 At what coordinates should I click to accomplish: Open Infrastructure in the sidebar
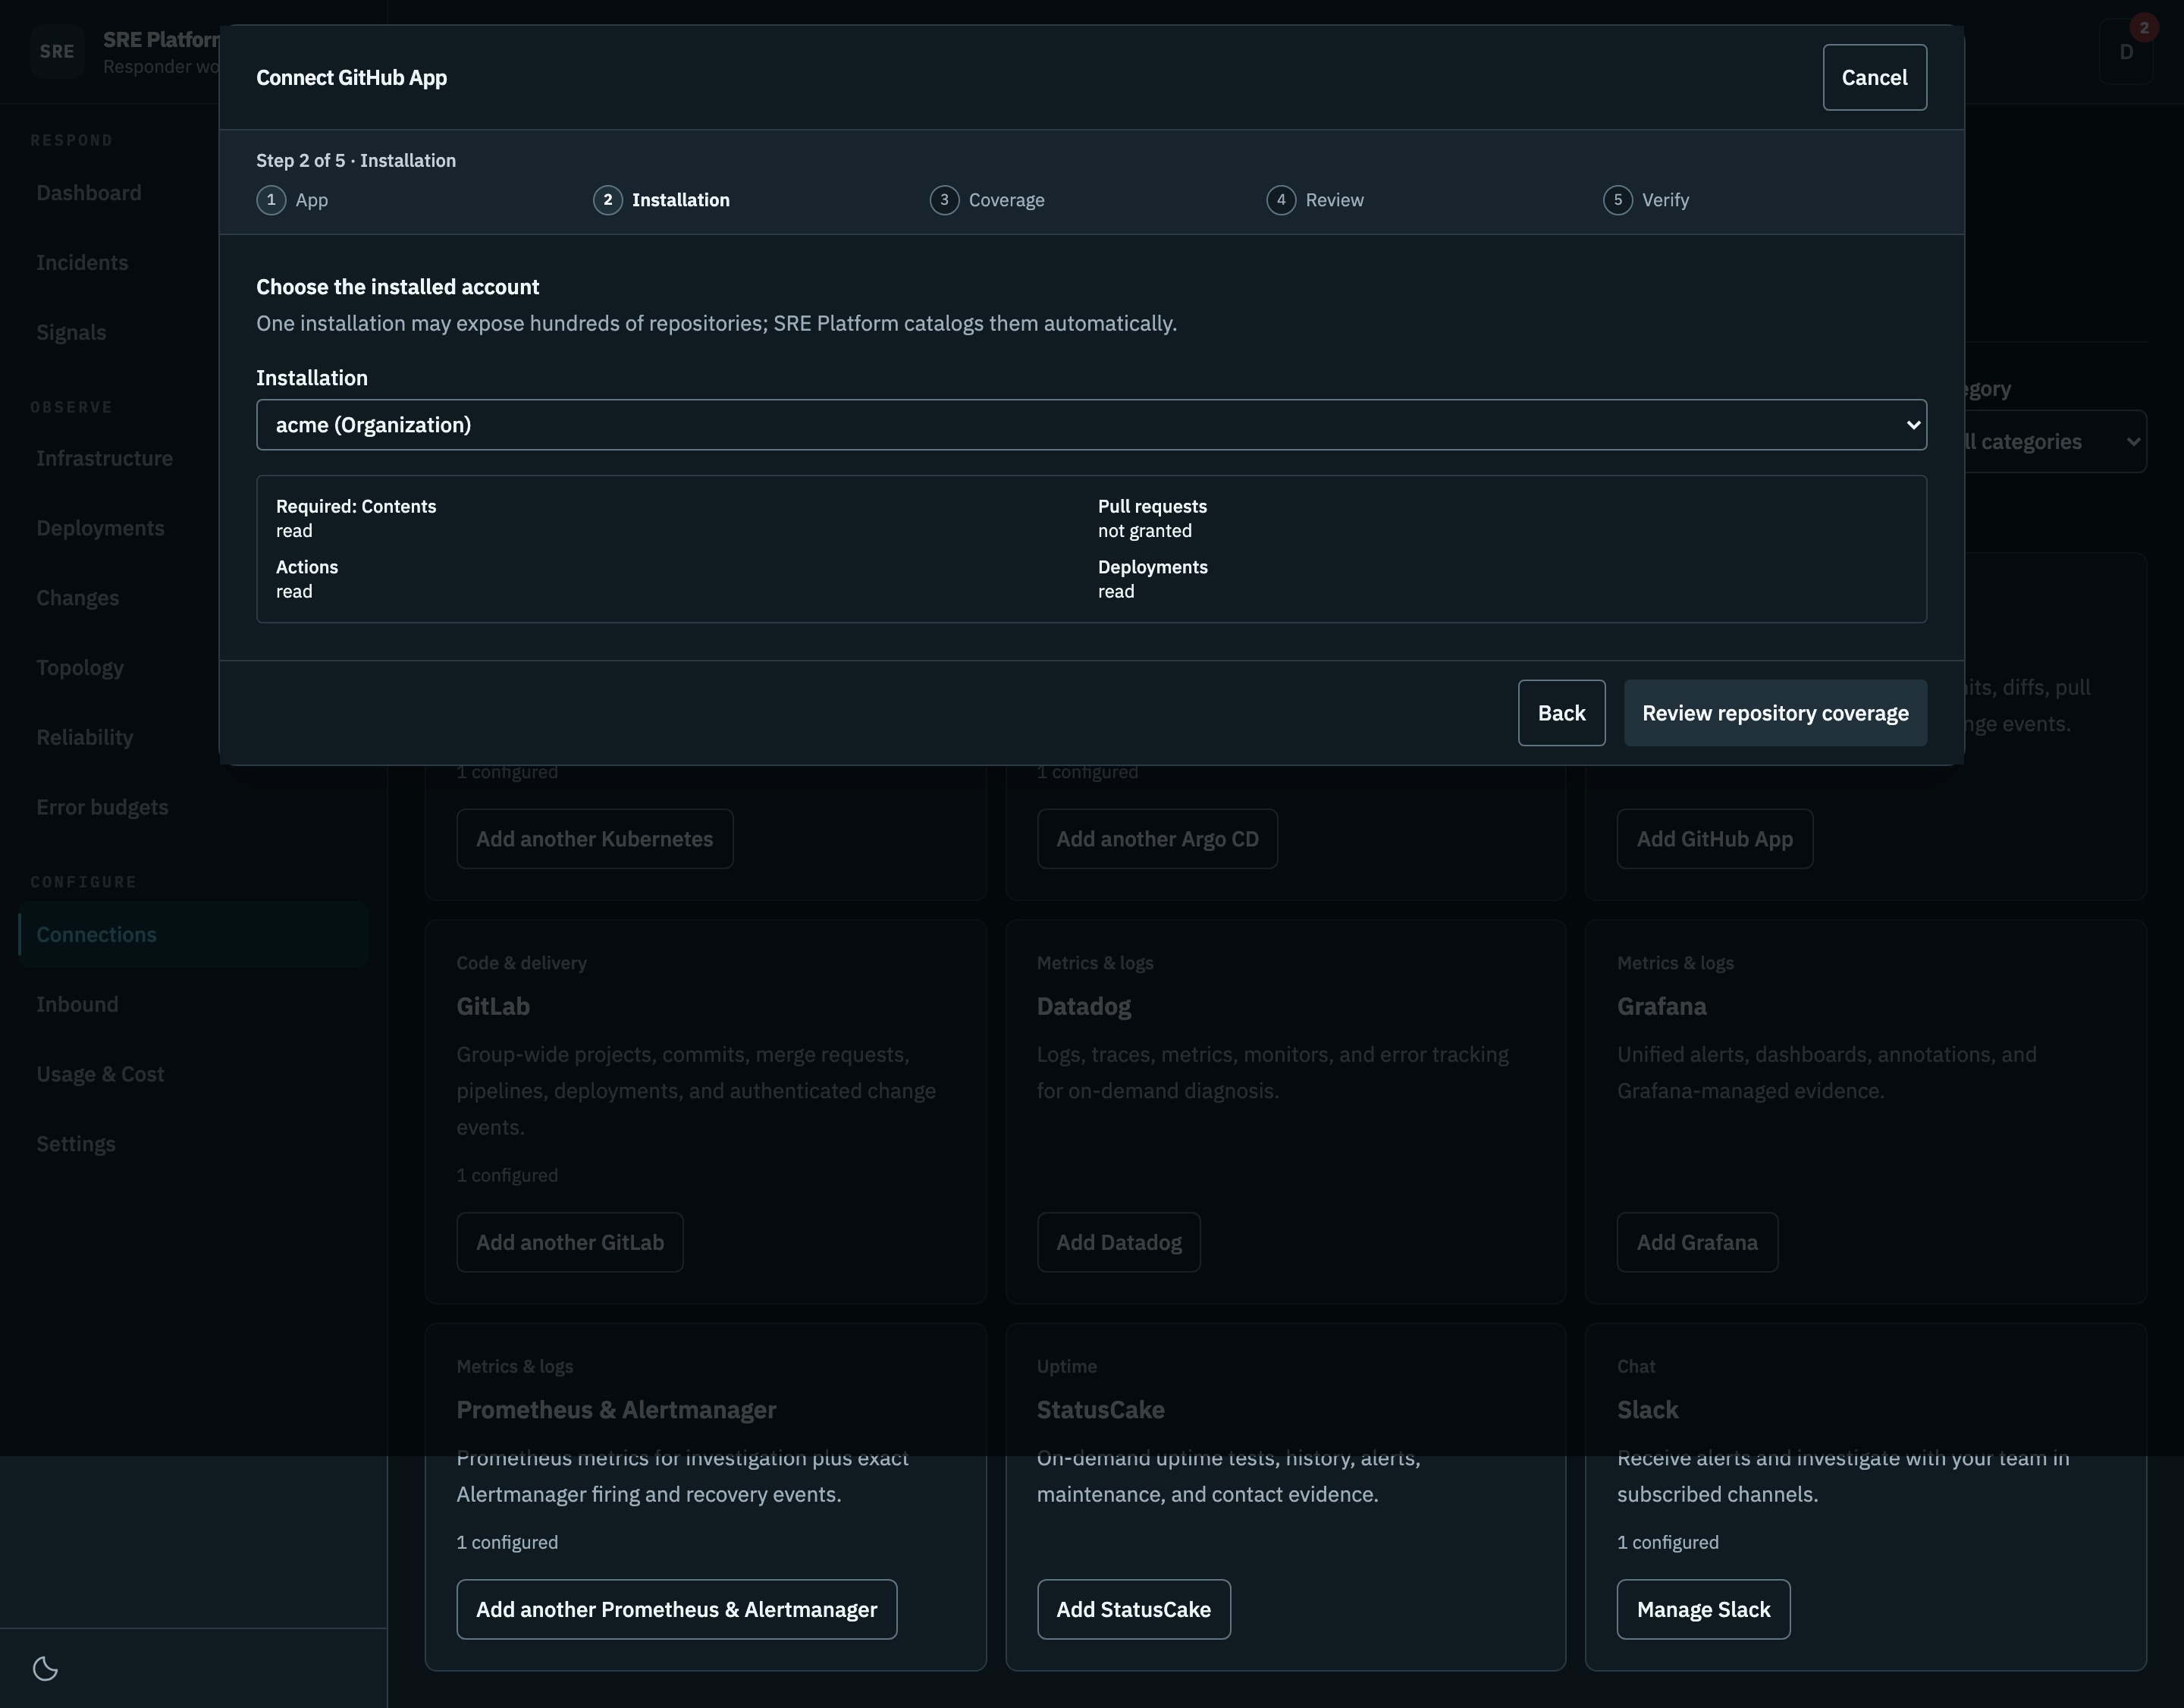[x=104, y=459]
